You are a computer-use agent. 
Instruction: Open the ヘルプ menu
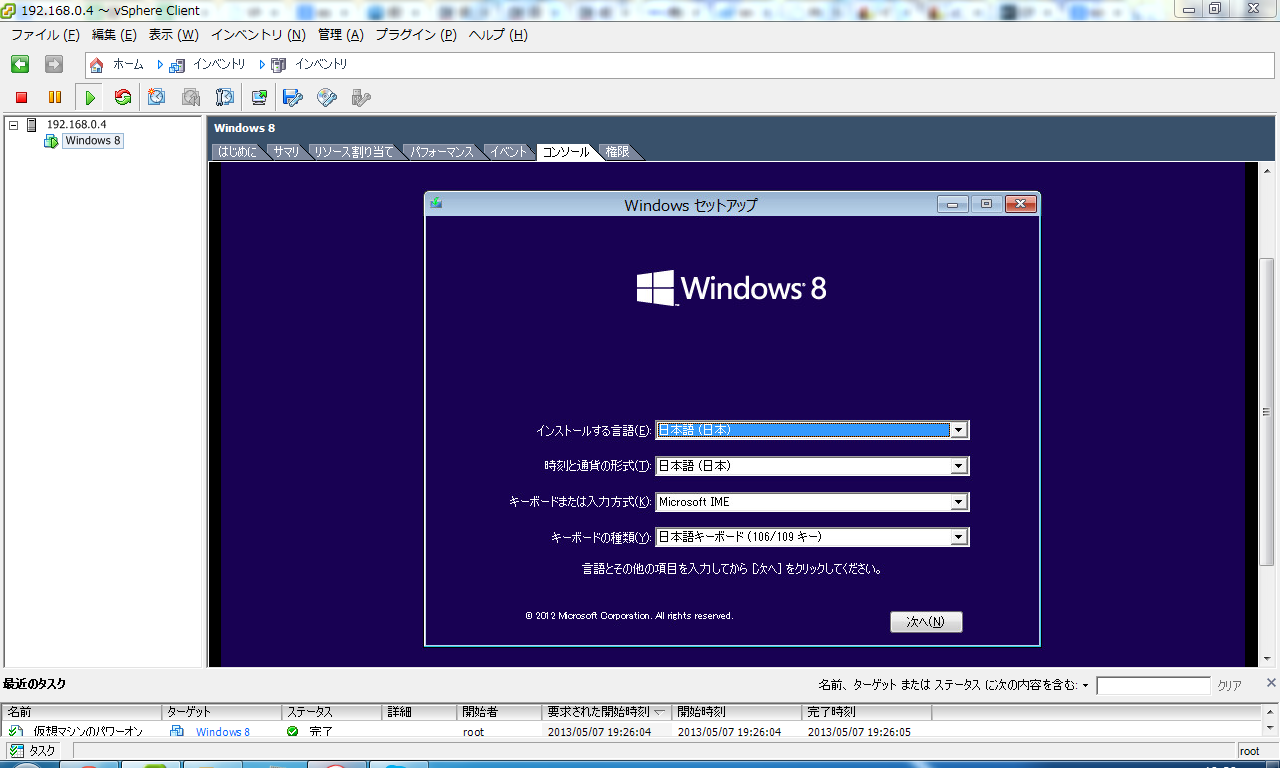(x=498, y=35)
